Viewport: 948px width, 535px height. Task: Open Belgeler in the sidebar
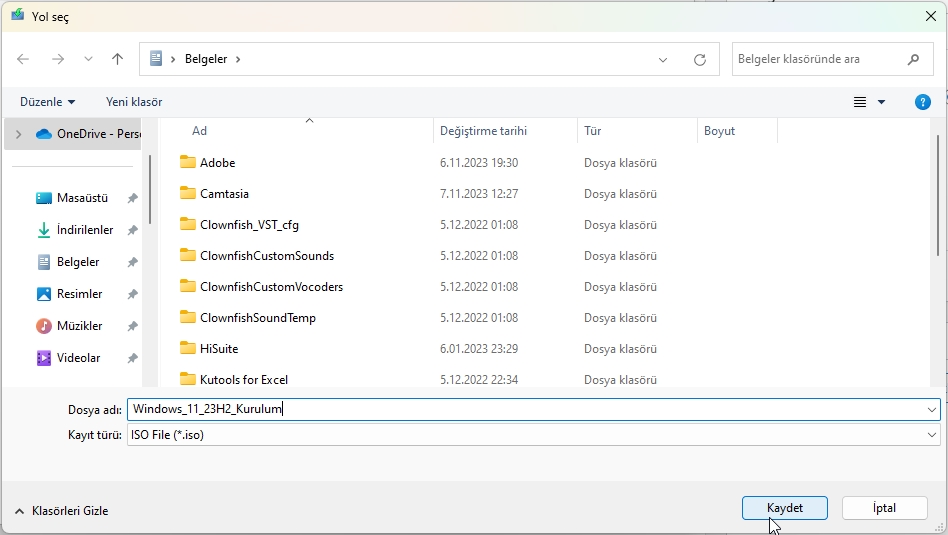[x=77, y=262]
